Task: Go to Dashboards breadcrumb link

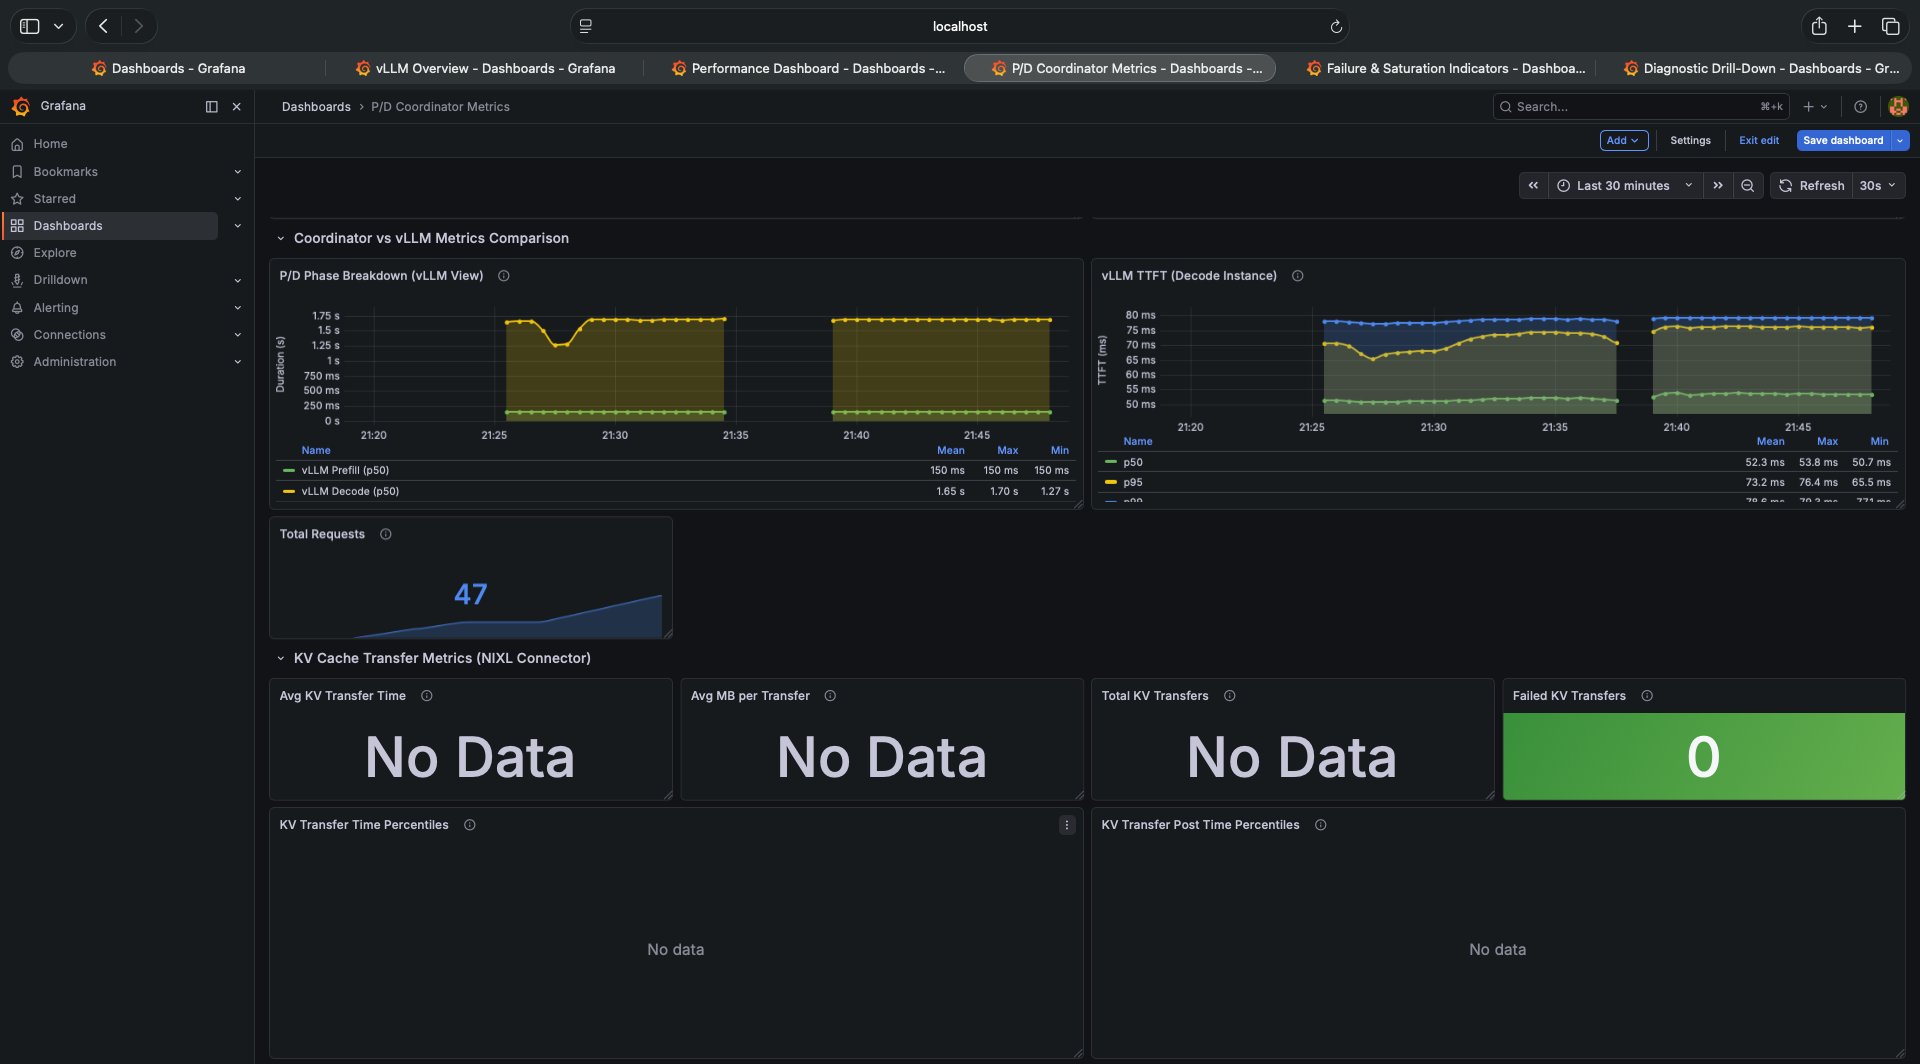Action: [316, 107]
